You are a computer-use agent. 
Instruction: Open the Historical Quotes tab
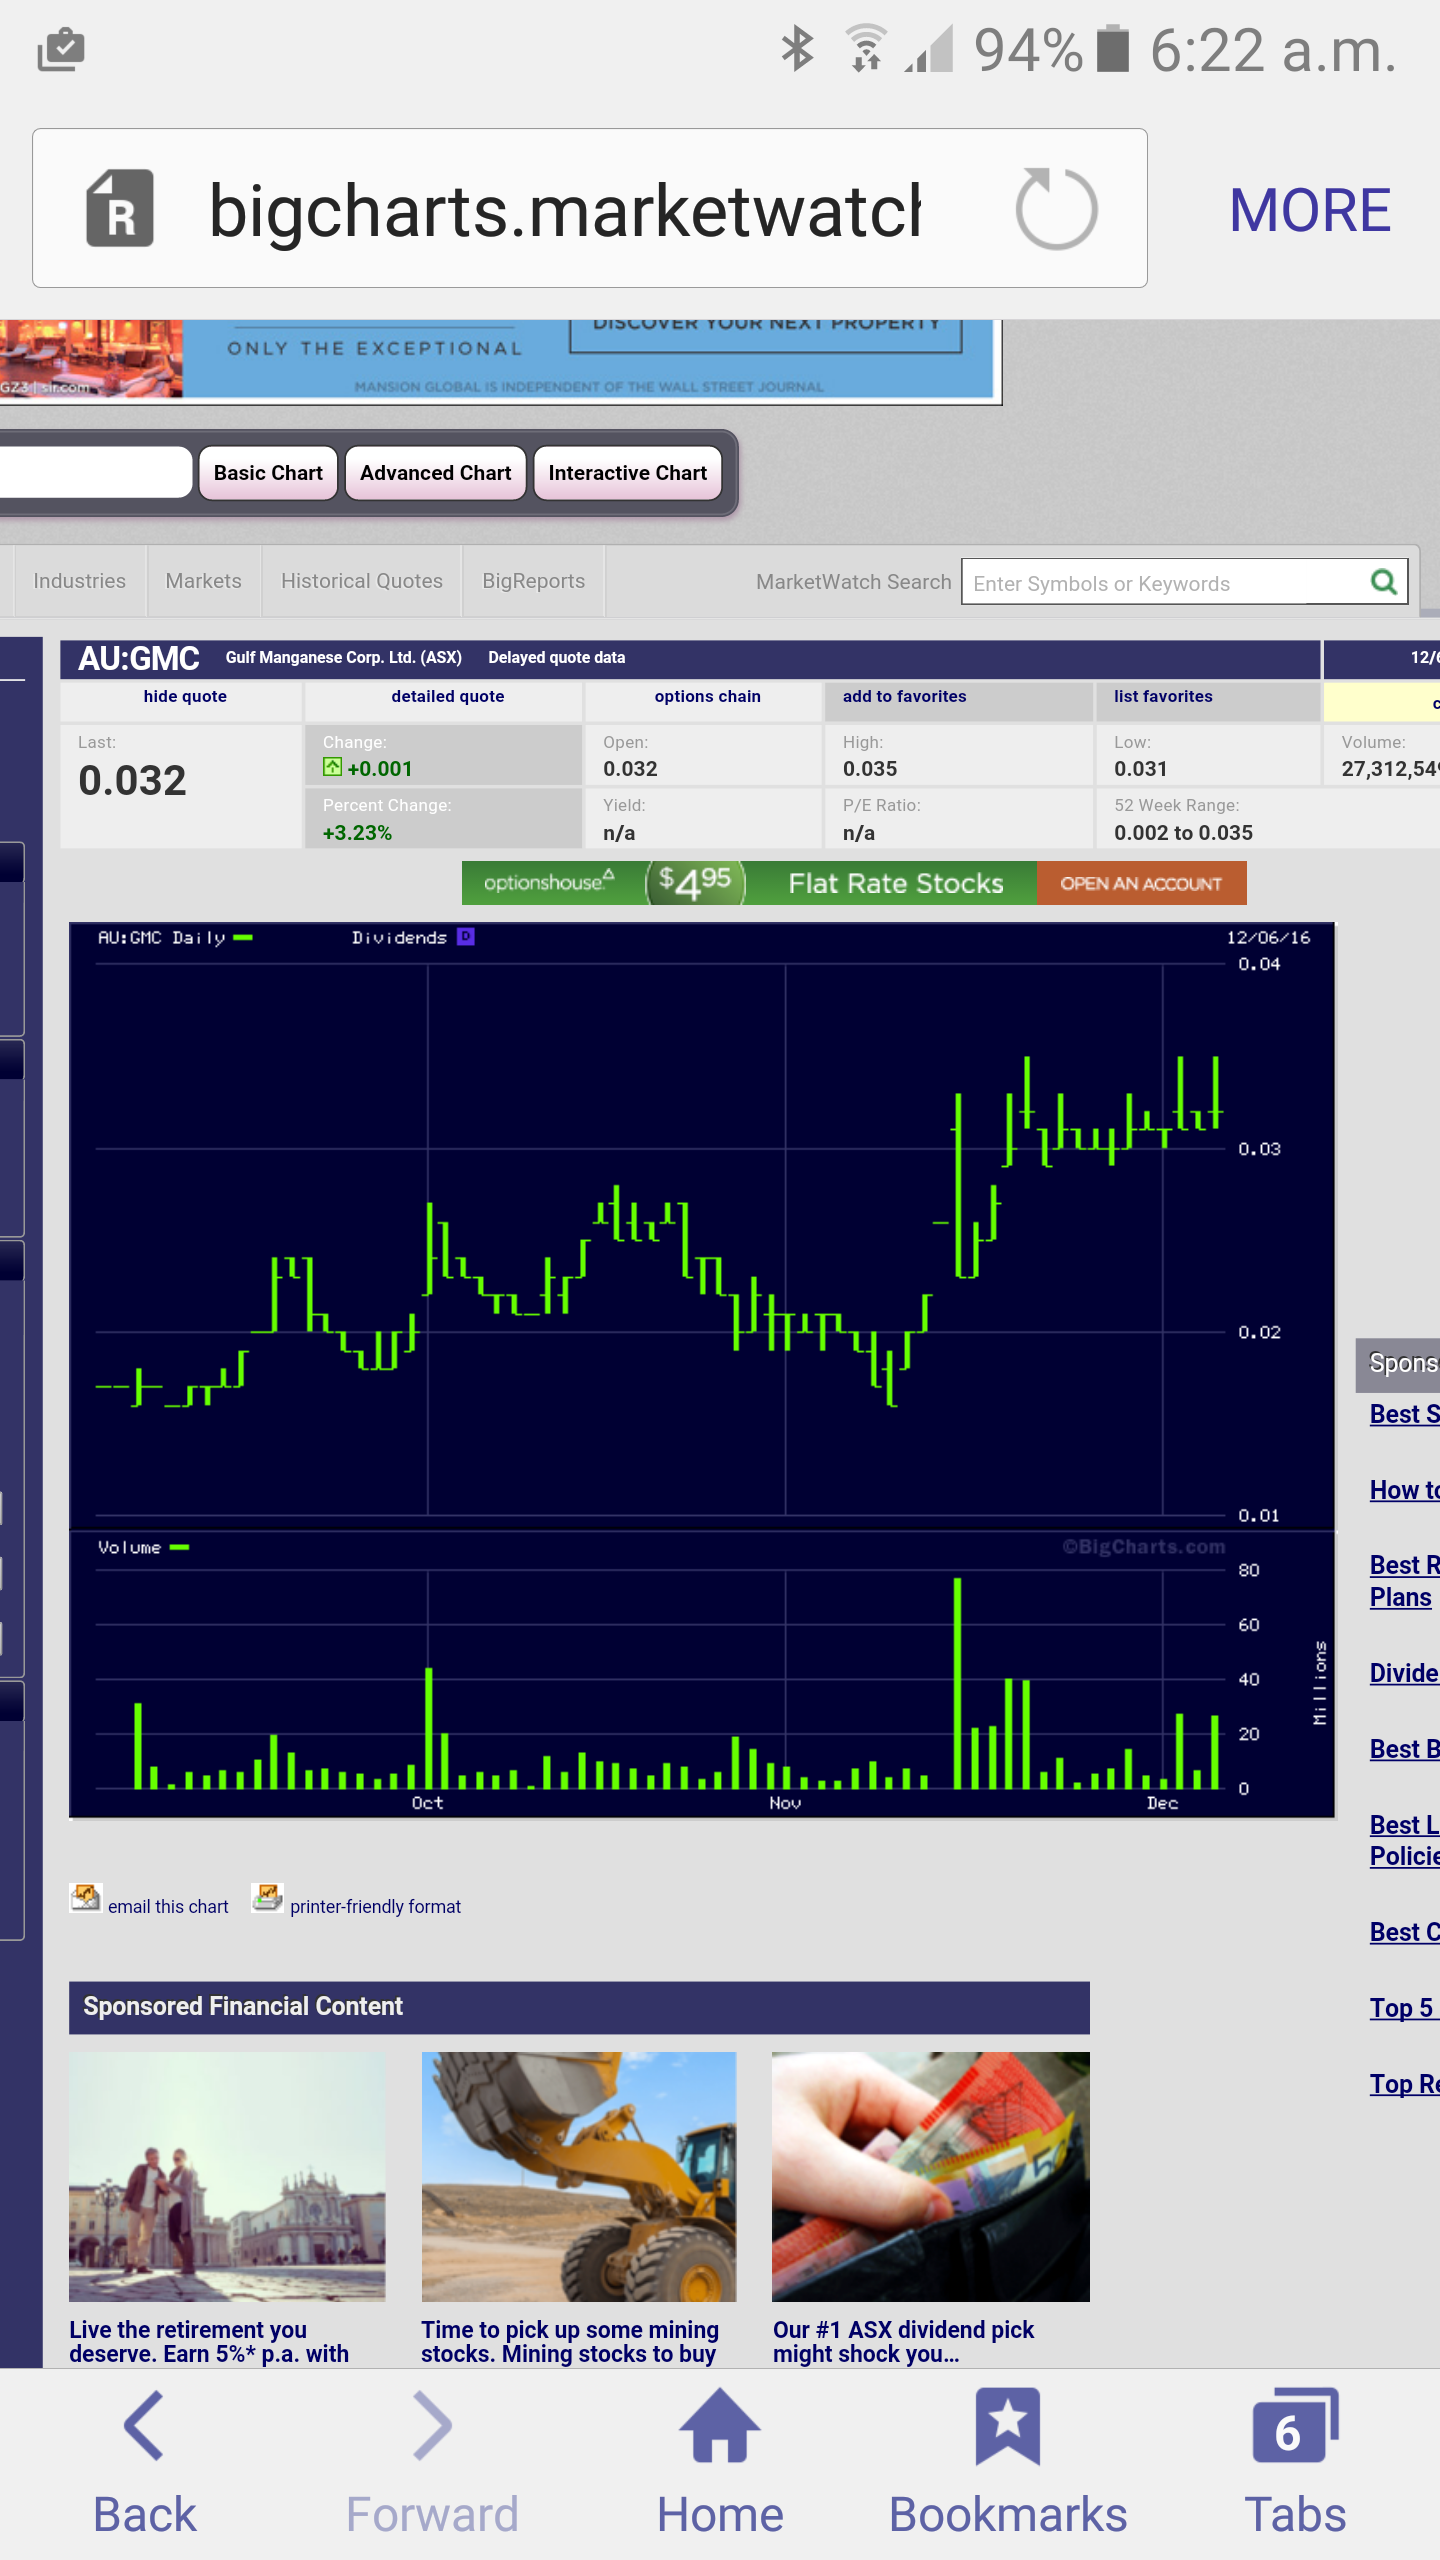(361, 581)
